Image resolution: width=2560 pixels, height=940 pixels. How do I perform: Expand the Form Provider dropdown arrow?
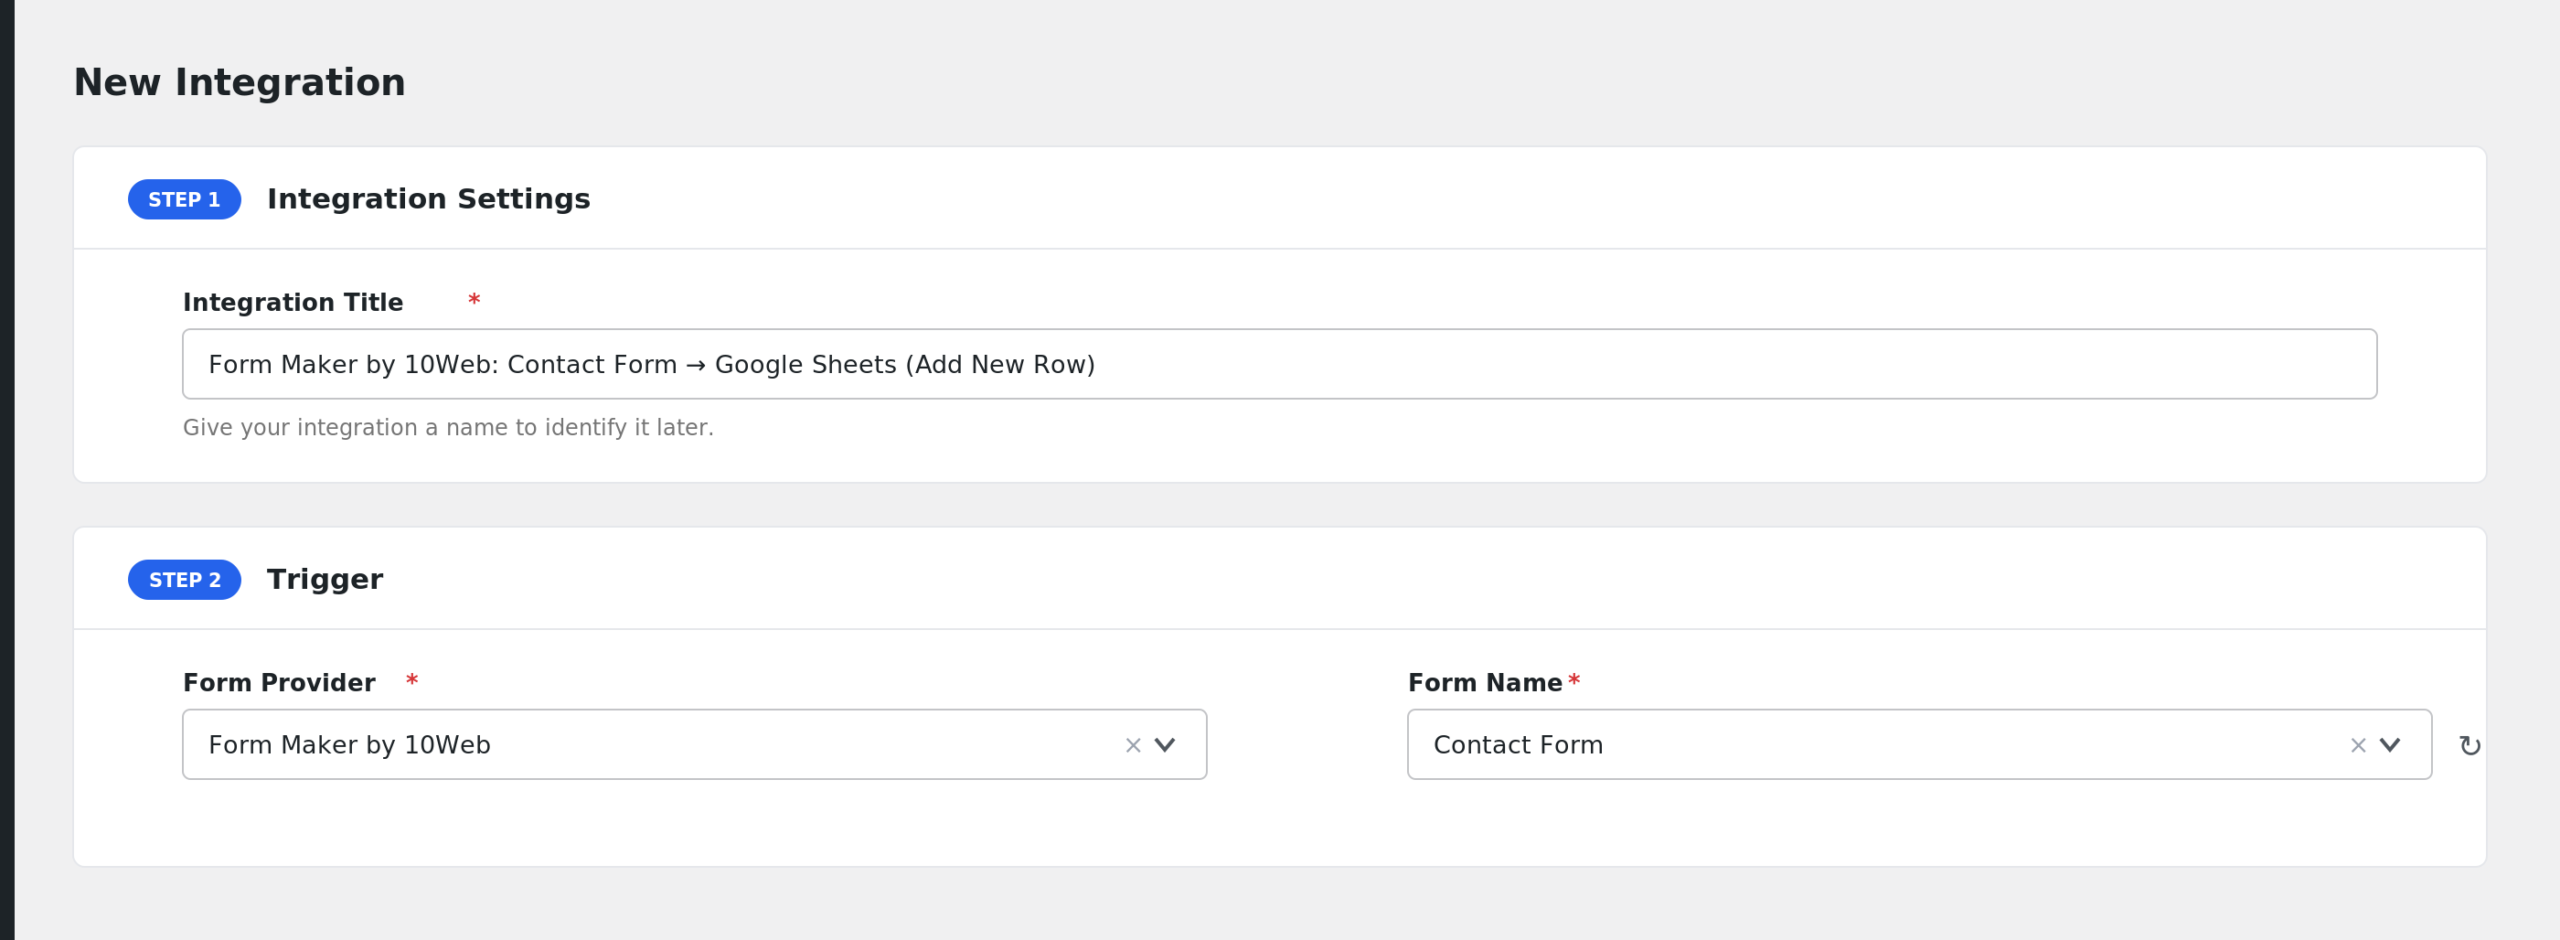coord(1165,745)
